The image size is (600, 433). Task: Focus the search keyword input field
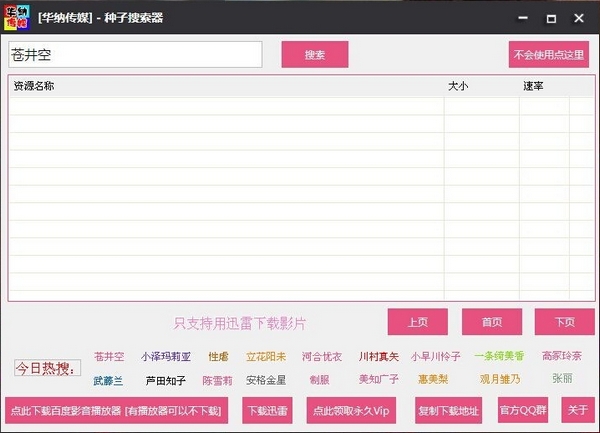[134, 55]
